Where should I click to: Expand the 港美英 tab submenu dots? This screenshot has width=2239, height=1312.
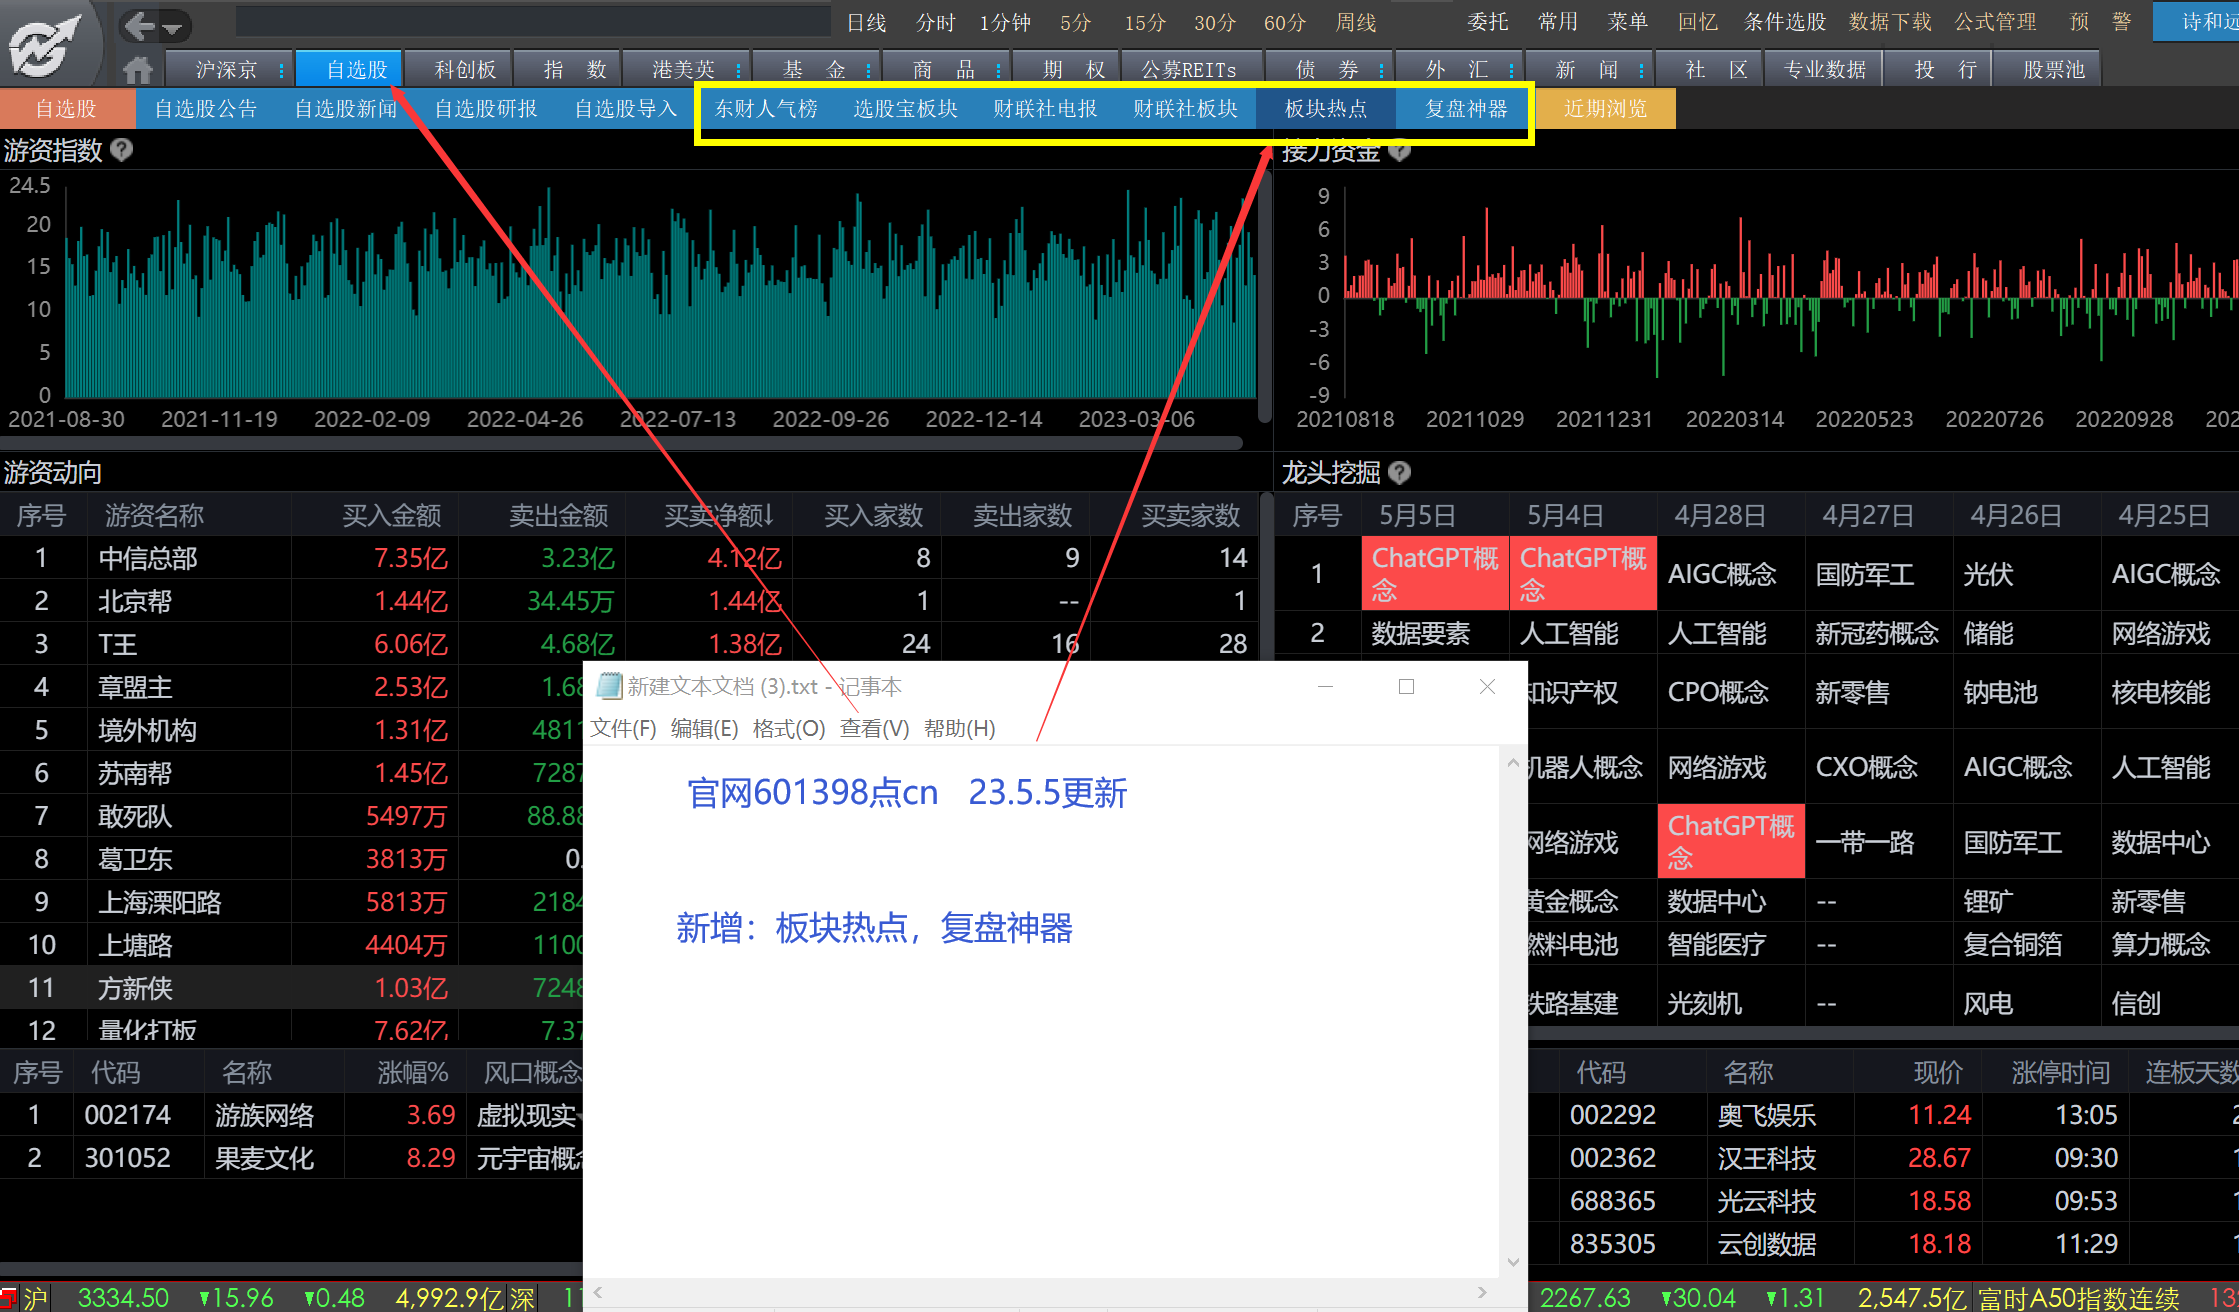pyautogui.click(x=738, y=70)
